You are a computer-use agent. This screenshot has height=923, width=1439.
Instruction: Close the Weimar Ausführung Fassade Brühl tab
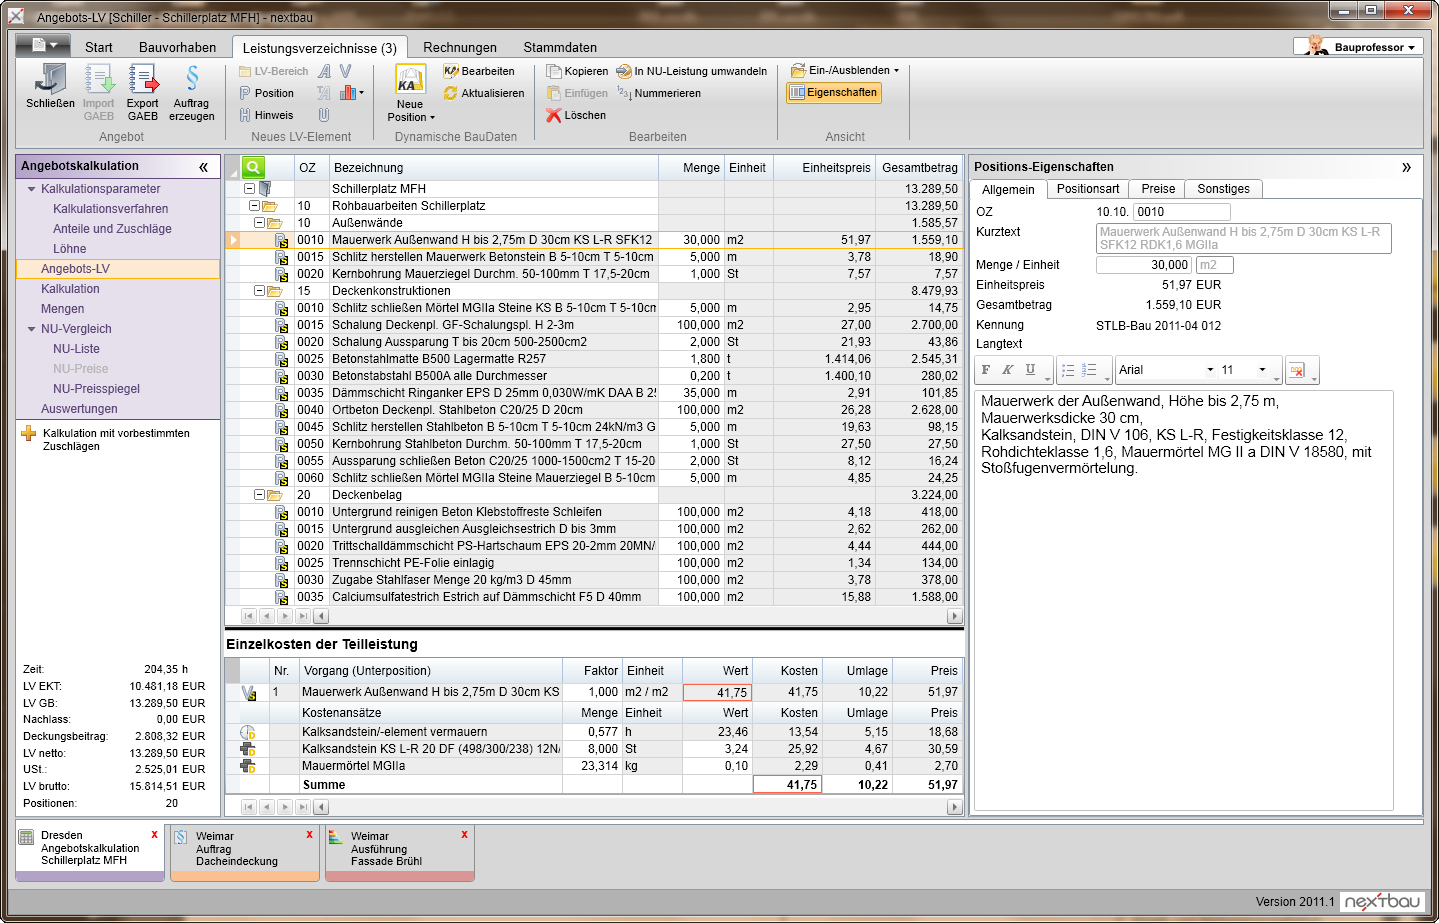464,834
